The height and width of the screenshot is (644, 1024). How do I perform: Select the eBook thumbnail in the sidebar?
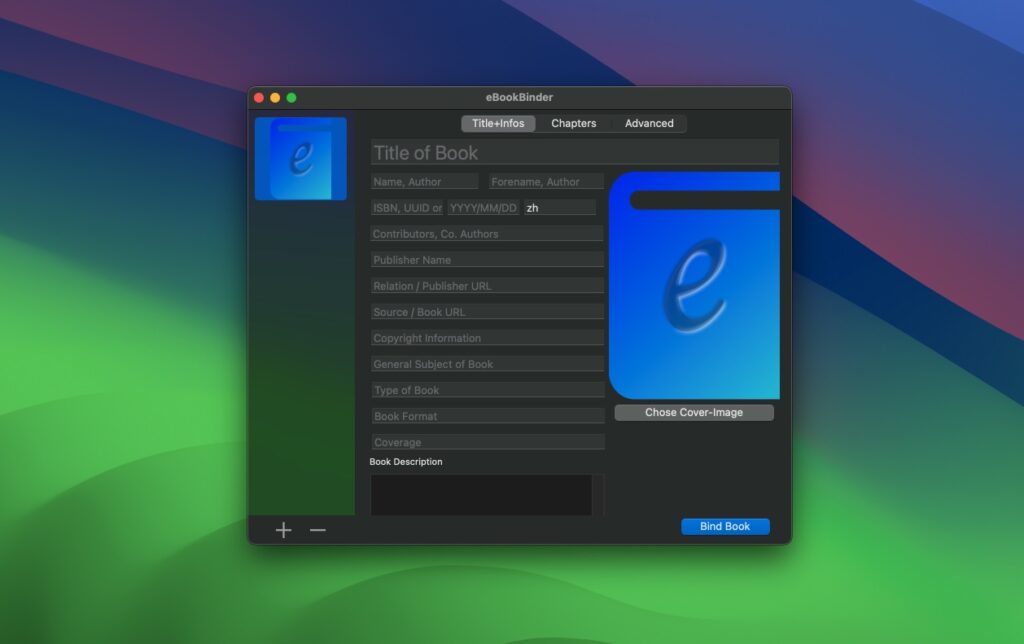(301, 158)
